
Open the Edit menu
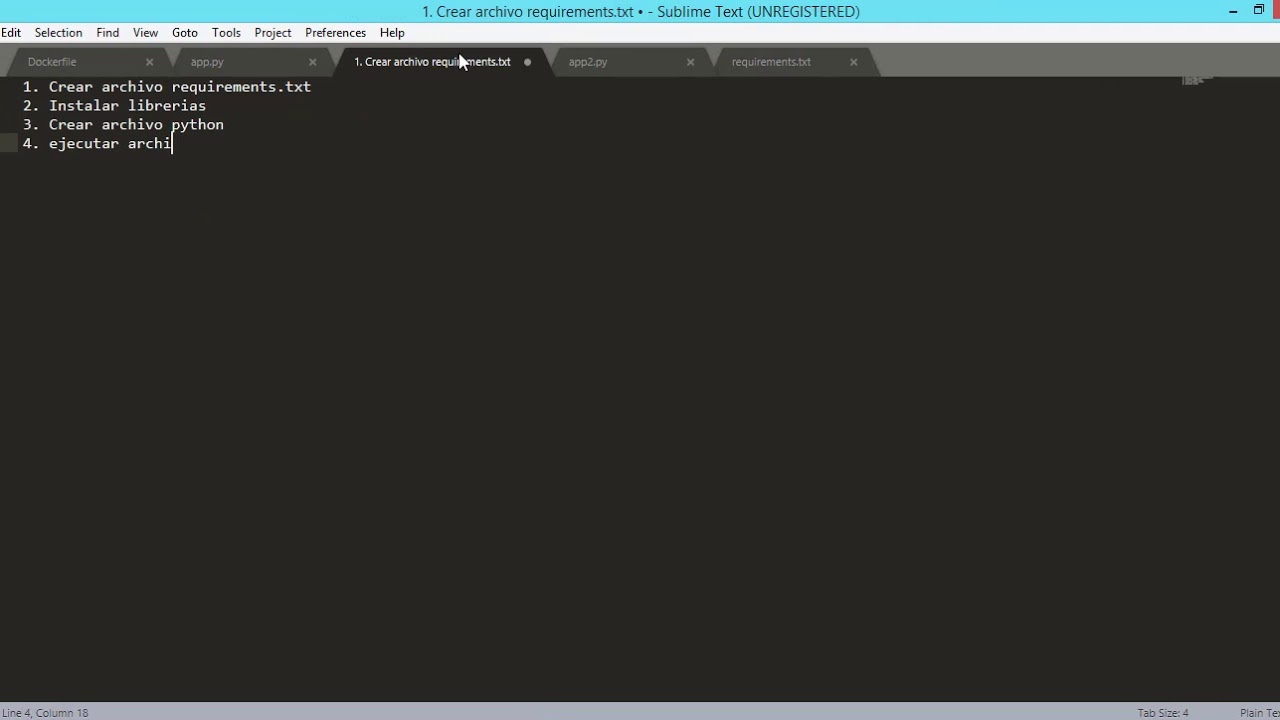pos(11,32)
